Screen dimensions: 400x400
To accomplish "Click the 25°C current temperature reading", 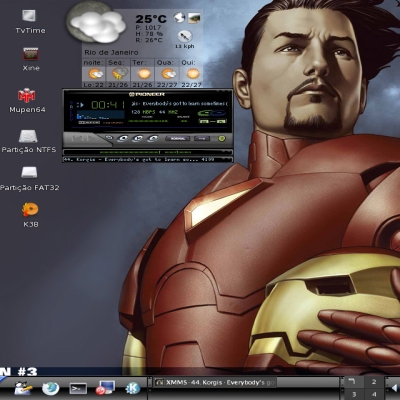I will [151, 19].
